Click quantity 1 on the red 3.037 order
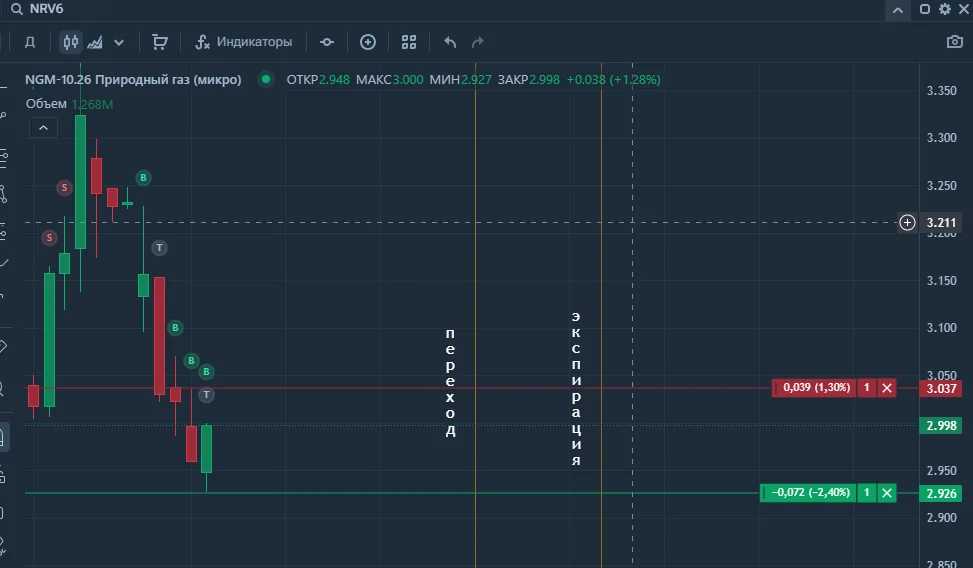973x568 pixels. (x=866, y=388)
